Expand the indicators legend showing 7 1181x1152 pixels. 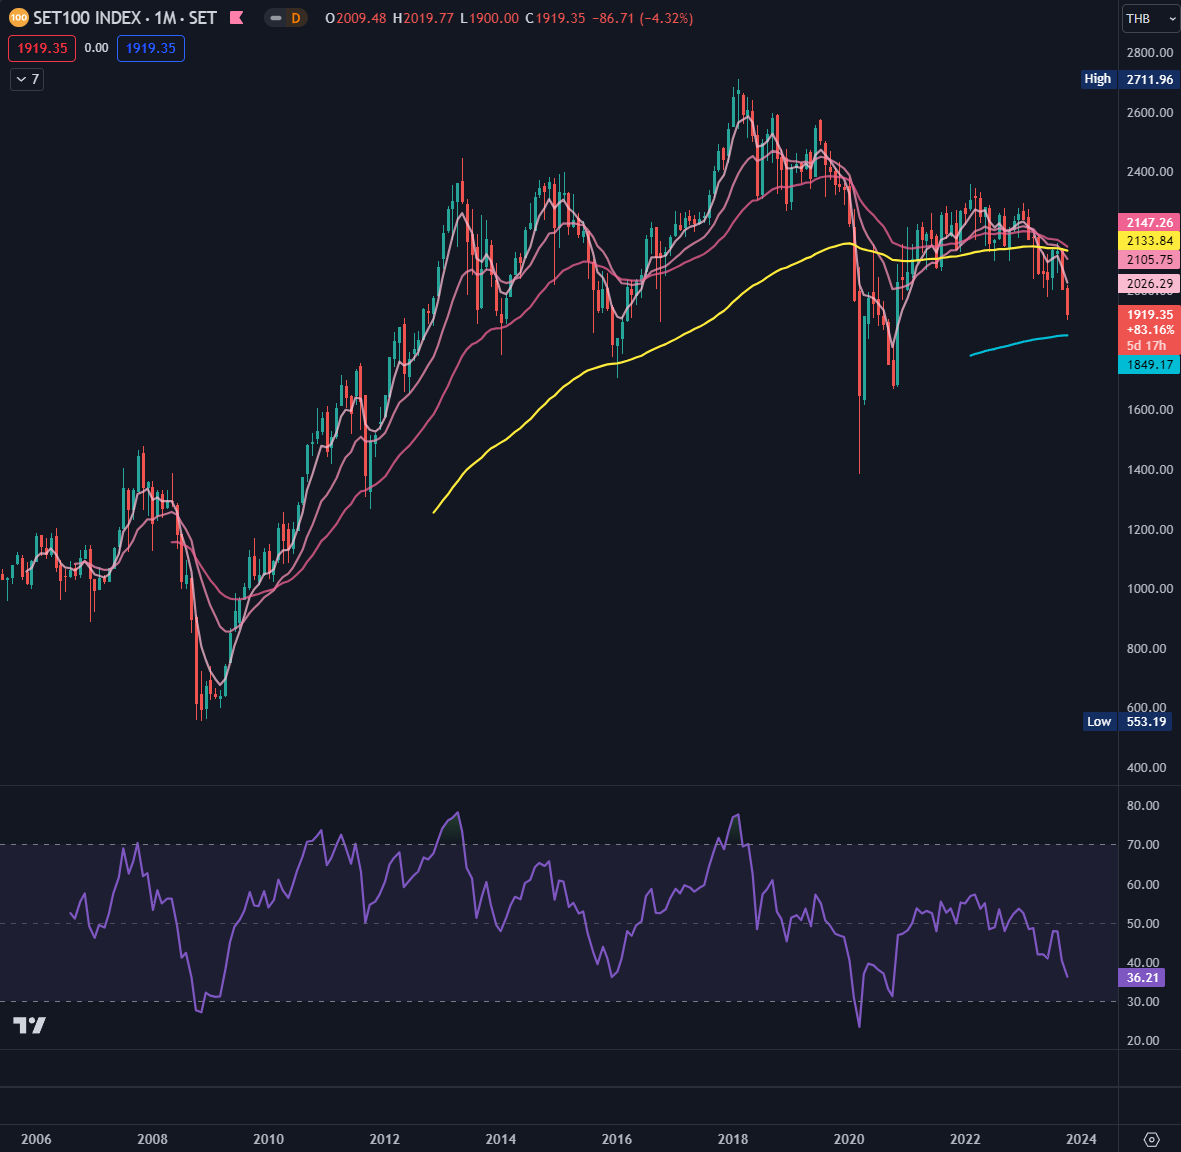27,79
